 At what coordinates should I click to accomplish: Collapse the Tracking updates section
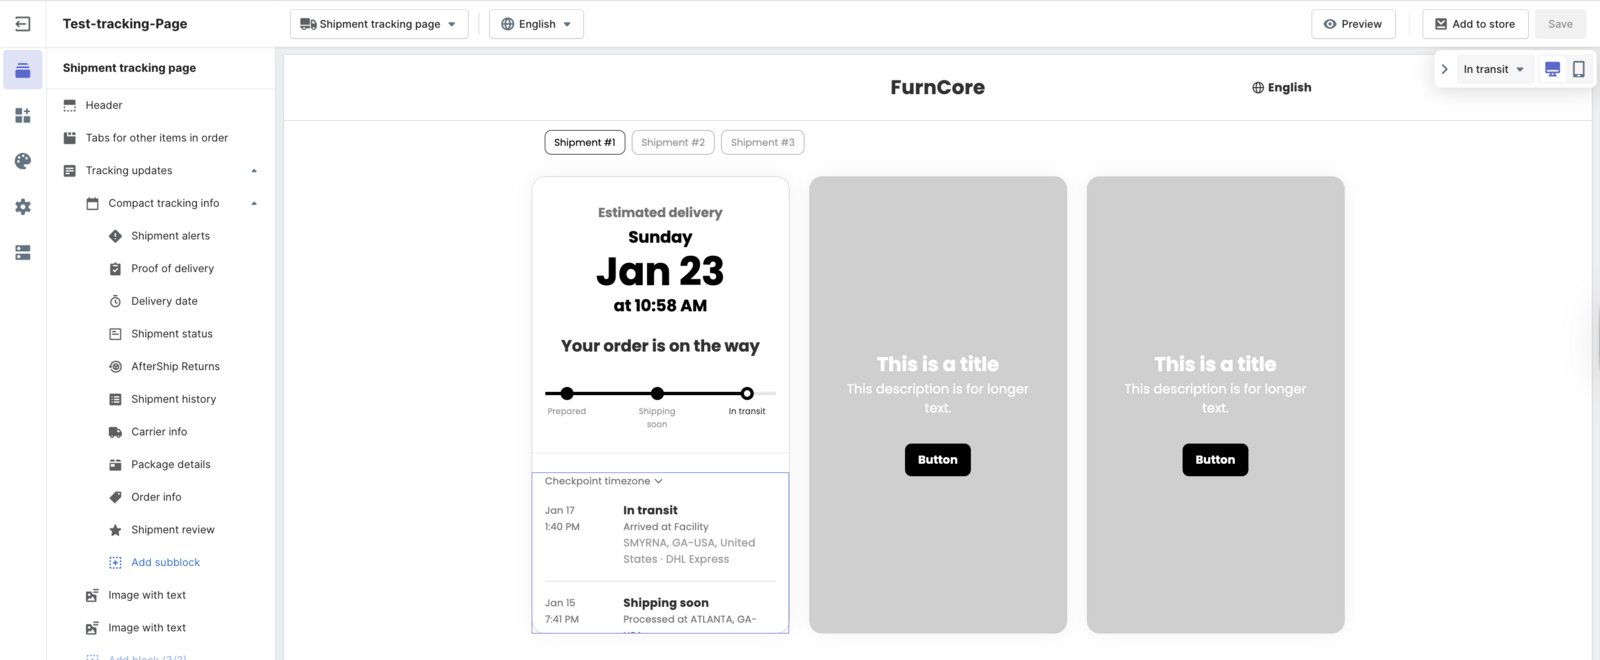(254, 171)
